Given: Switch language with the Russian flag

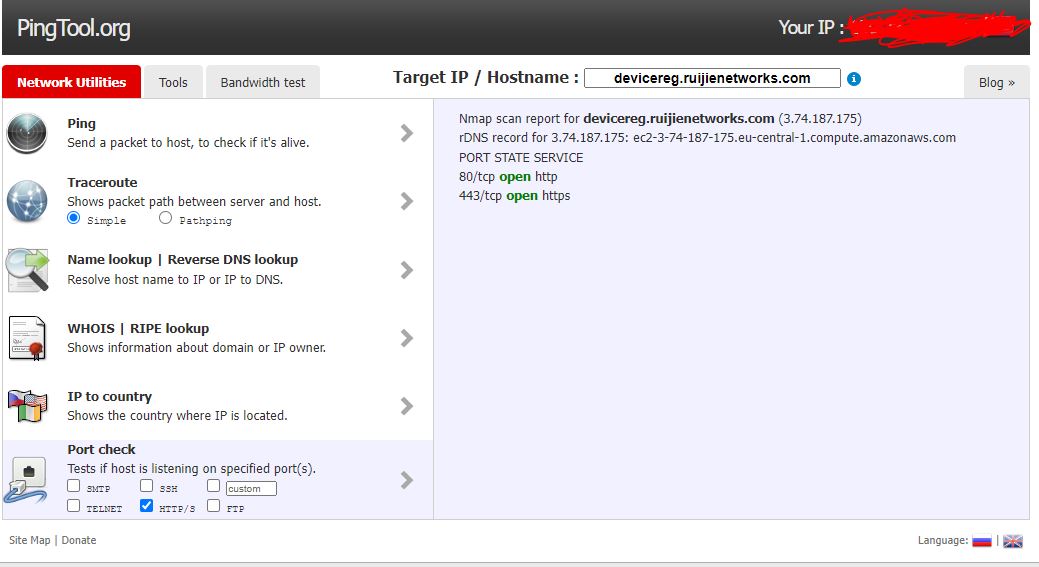Looking at the screenshot, I should pyautogui.click(x=981, y=541).
